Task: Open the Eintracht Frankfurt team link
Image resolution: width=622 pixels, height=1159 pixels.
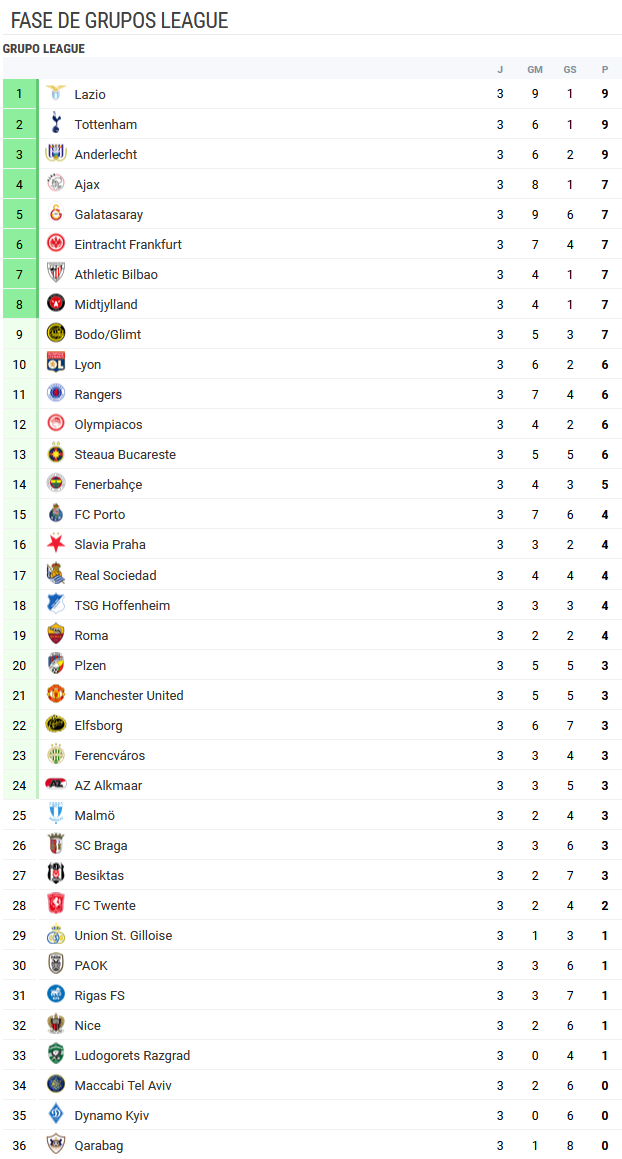Action: point(128,245)
